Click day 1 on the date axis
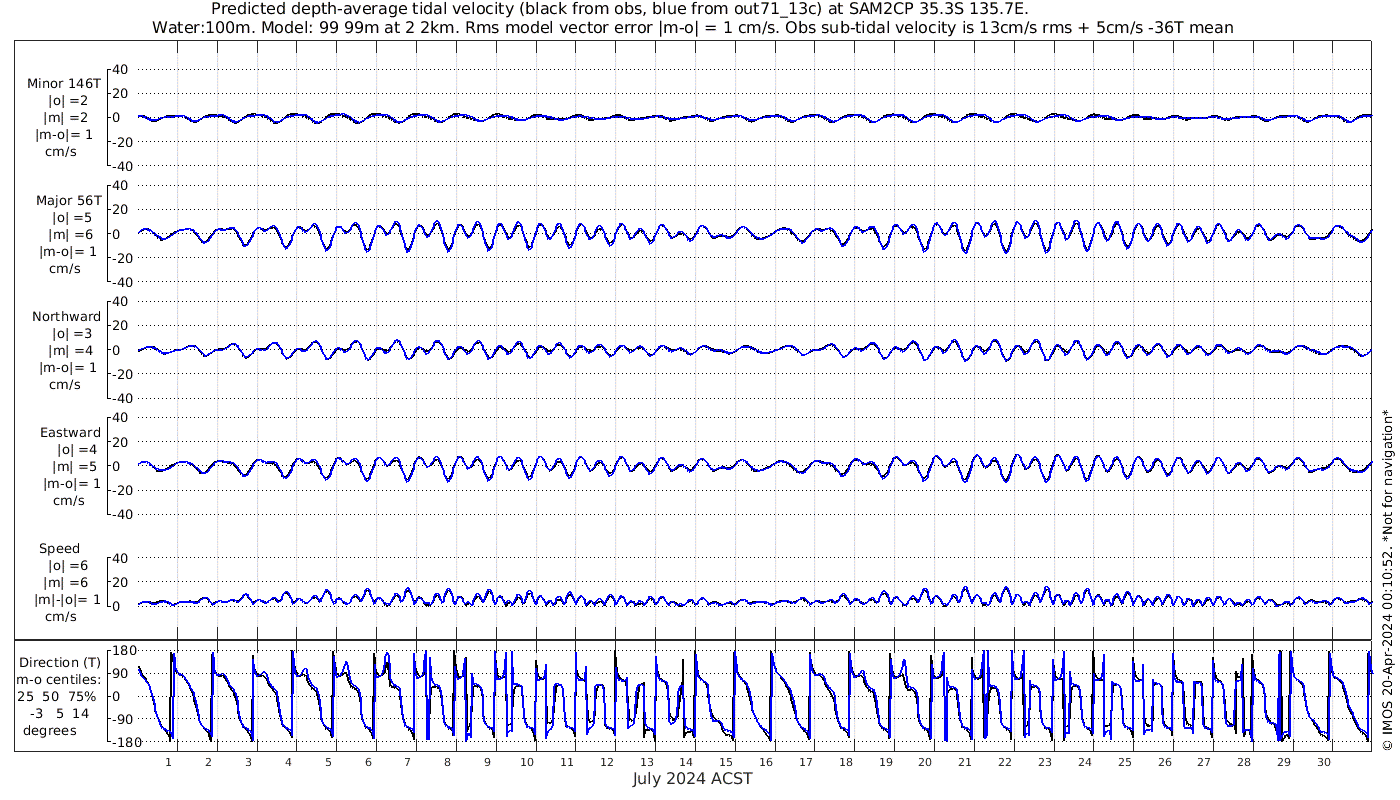This screenshot has width=1400, height=800. [x=169, y=762]
